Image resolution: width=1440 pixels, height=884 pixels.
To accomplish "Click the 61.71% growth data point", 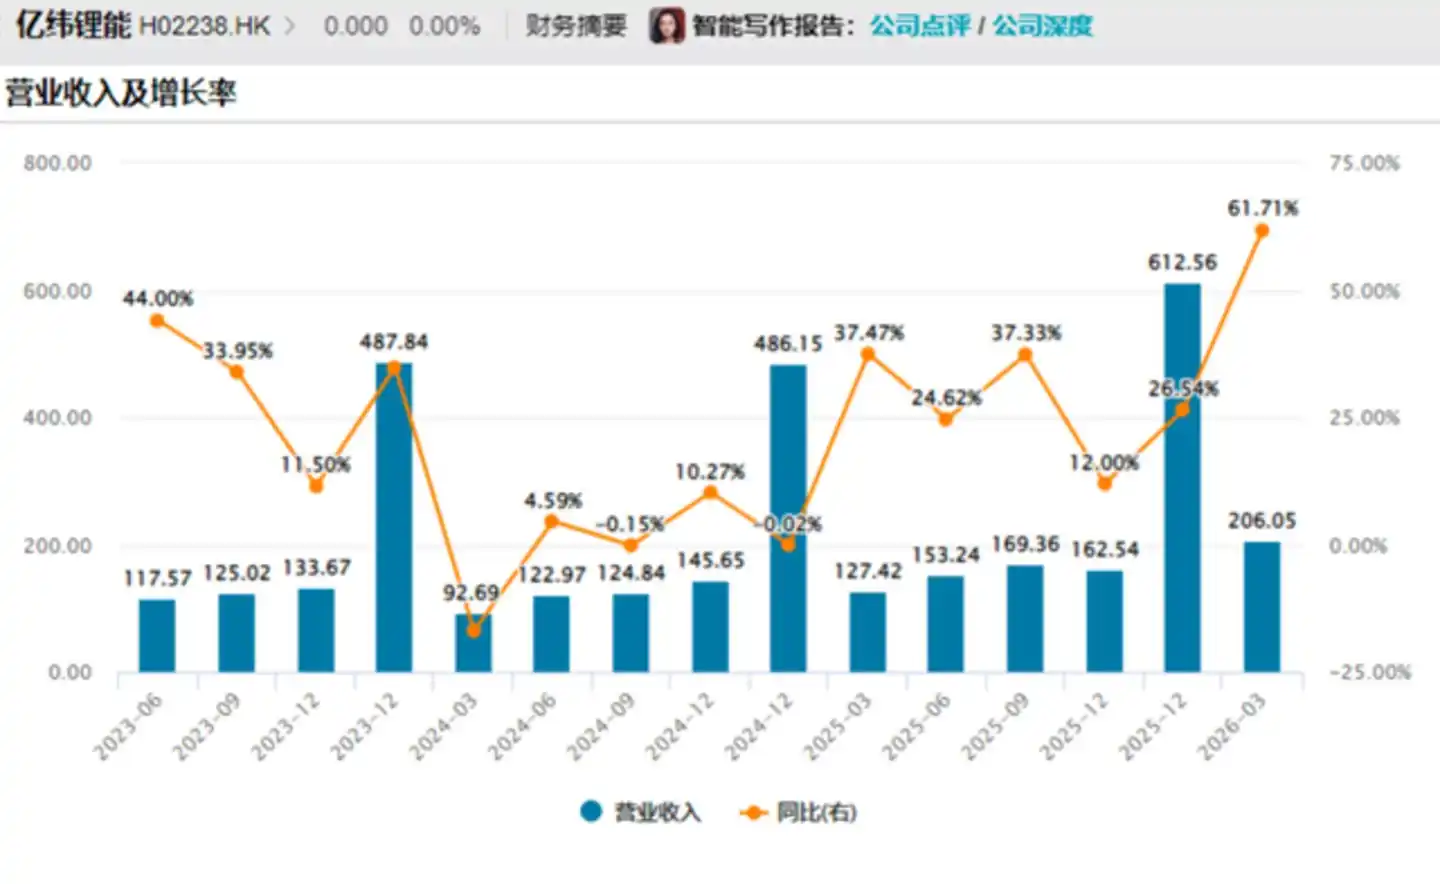I will [1261, 231].
